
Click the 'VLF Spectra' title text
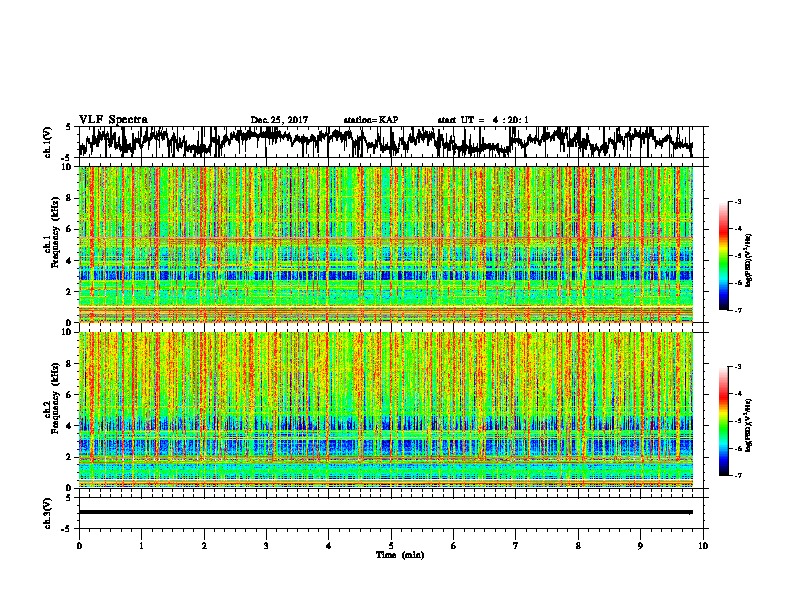[x=113, y=120]
